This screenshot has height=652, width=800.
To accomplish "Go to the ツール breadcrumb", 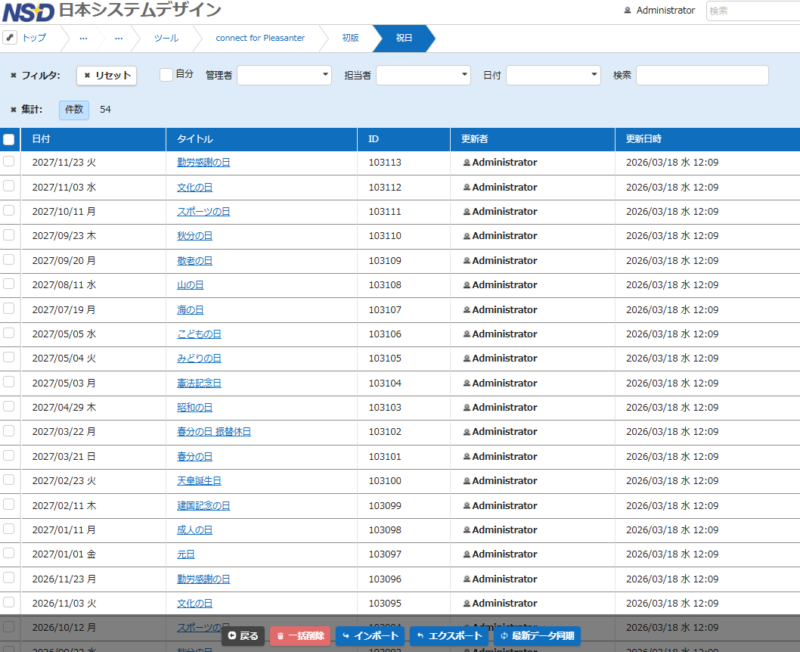I will click(x=166, y=38).
